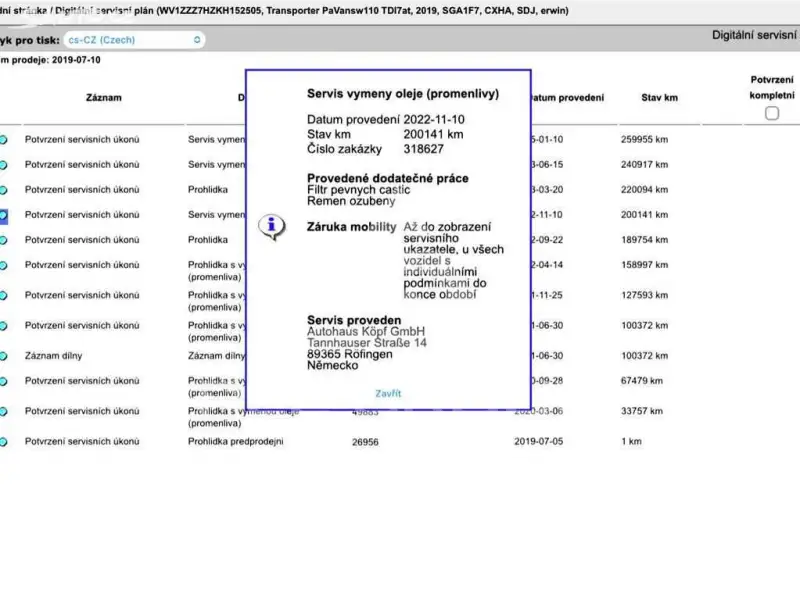Click the round icon in the 1 km row
Image resolution: width=800 pixels, height=600 pixels.
pos(3,442)
